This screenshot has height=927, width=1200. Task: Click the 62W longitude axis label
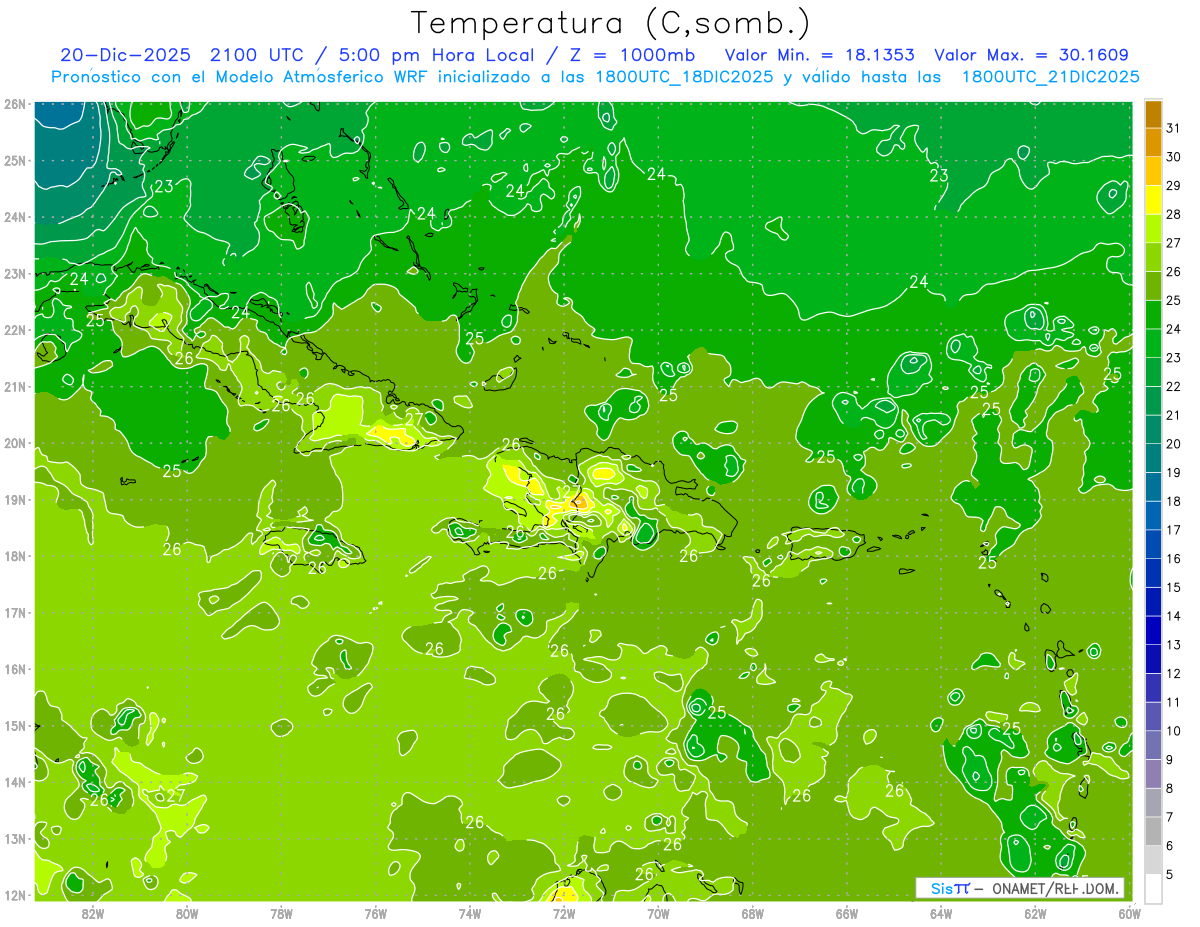[x=1035, y=912]
